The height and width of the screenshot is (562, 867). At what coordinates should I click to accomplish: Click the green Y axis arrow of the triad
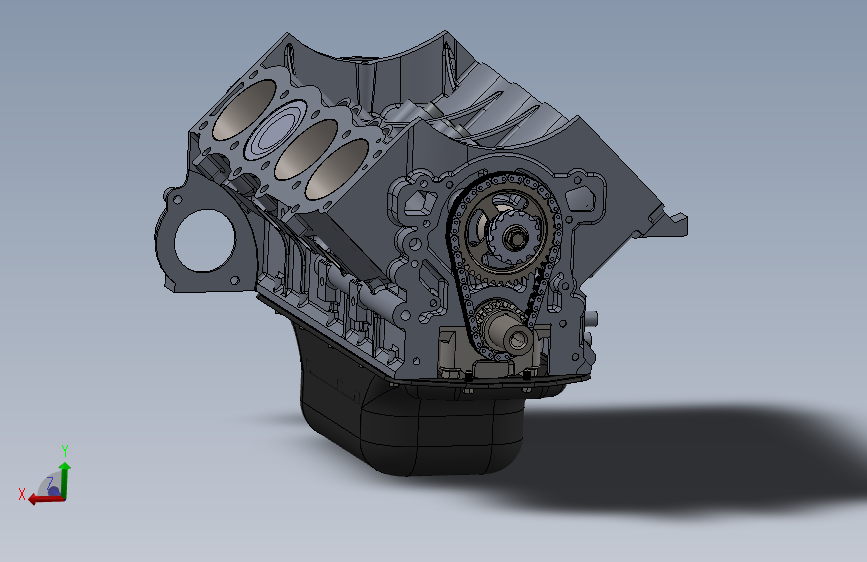65,480
